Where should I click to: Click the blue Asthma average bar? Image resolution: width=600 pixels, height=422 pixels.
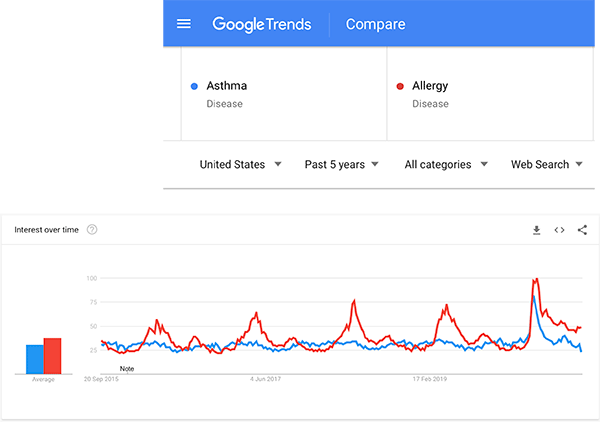tap(34, 358)
